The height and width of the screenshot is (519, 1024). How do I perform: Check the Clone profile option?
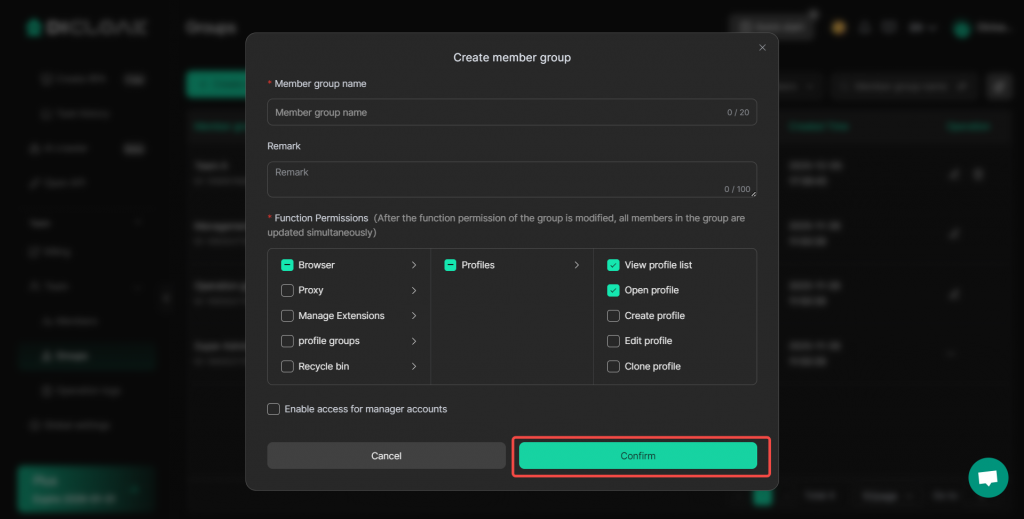click(x=613, y=366)
